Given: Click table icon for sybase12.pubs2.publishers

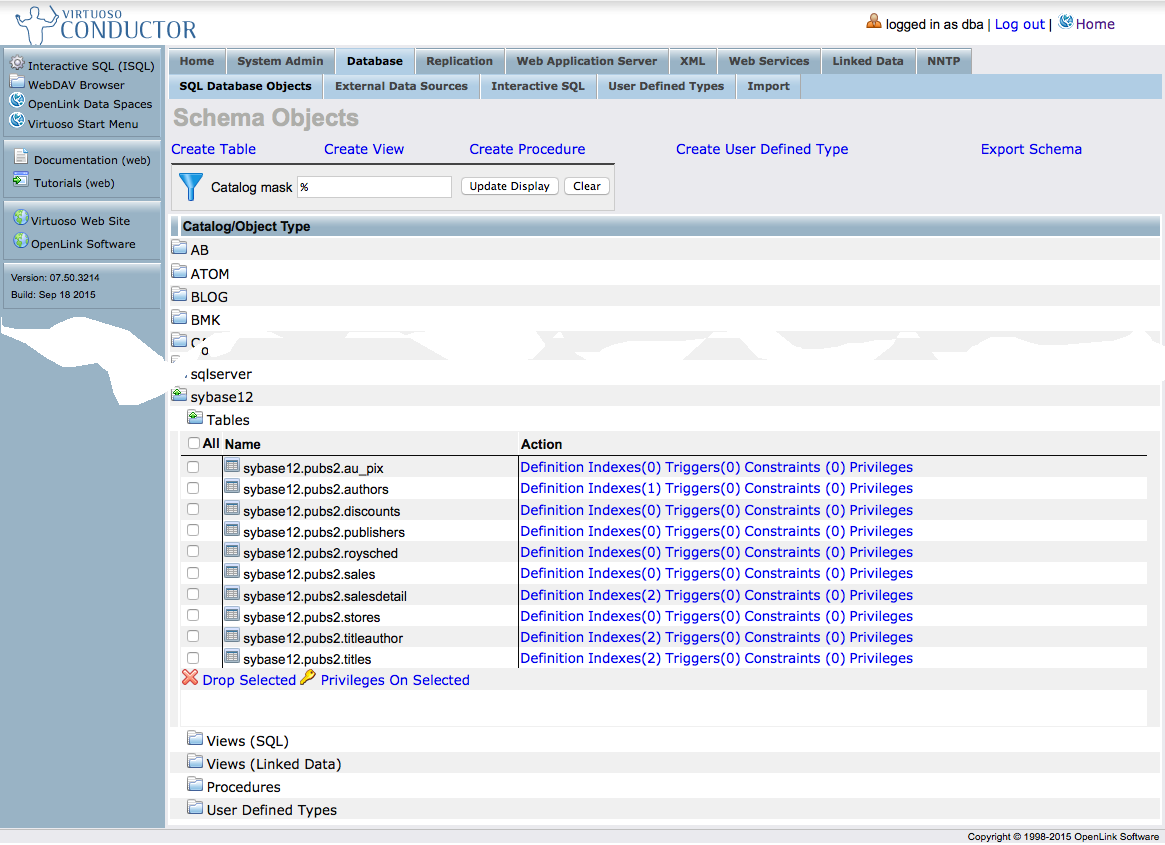Looking at the screenshot, I should (x=232, y=530).
